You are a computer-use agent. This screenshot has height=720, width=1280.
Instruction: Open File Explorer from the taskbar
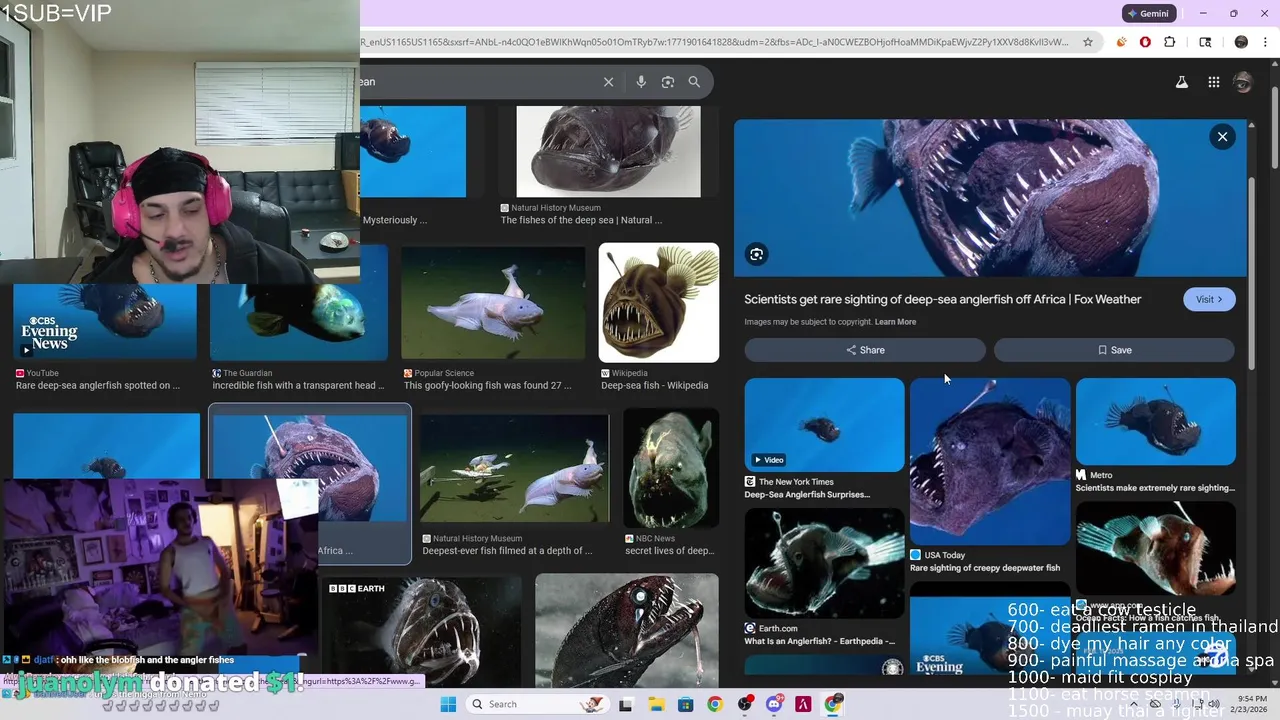656,704
